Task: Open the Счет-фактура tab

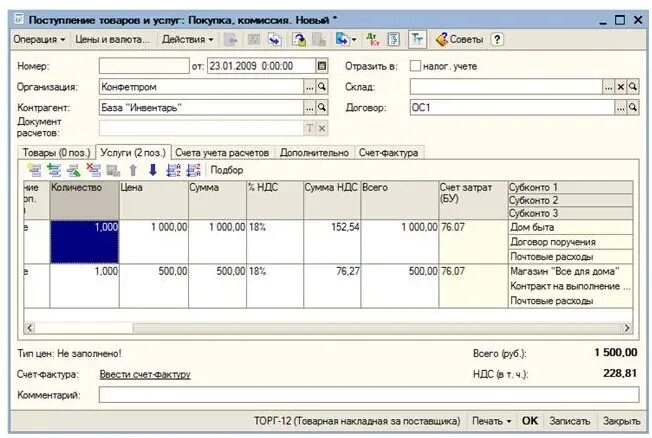Action: click(388, 153)
